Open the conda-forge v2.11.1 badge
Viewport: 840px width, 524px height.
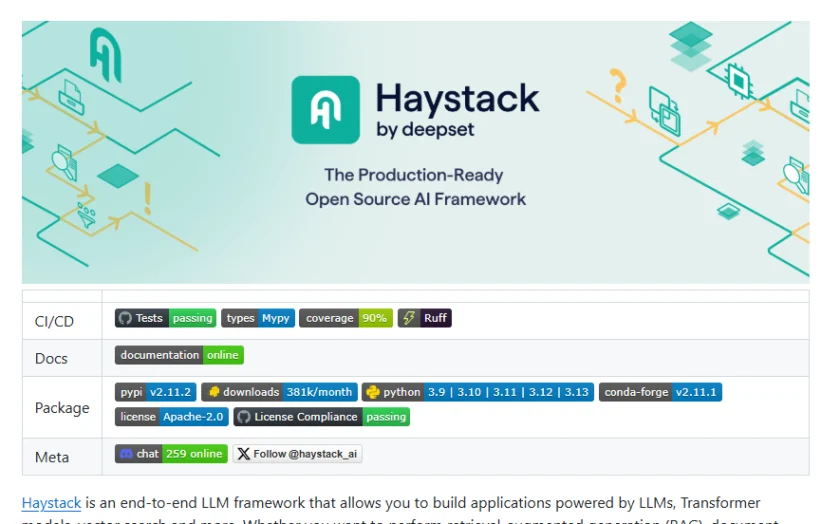point(660,392)
